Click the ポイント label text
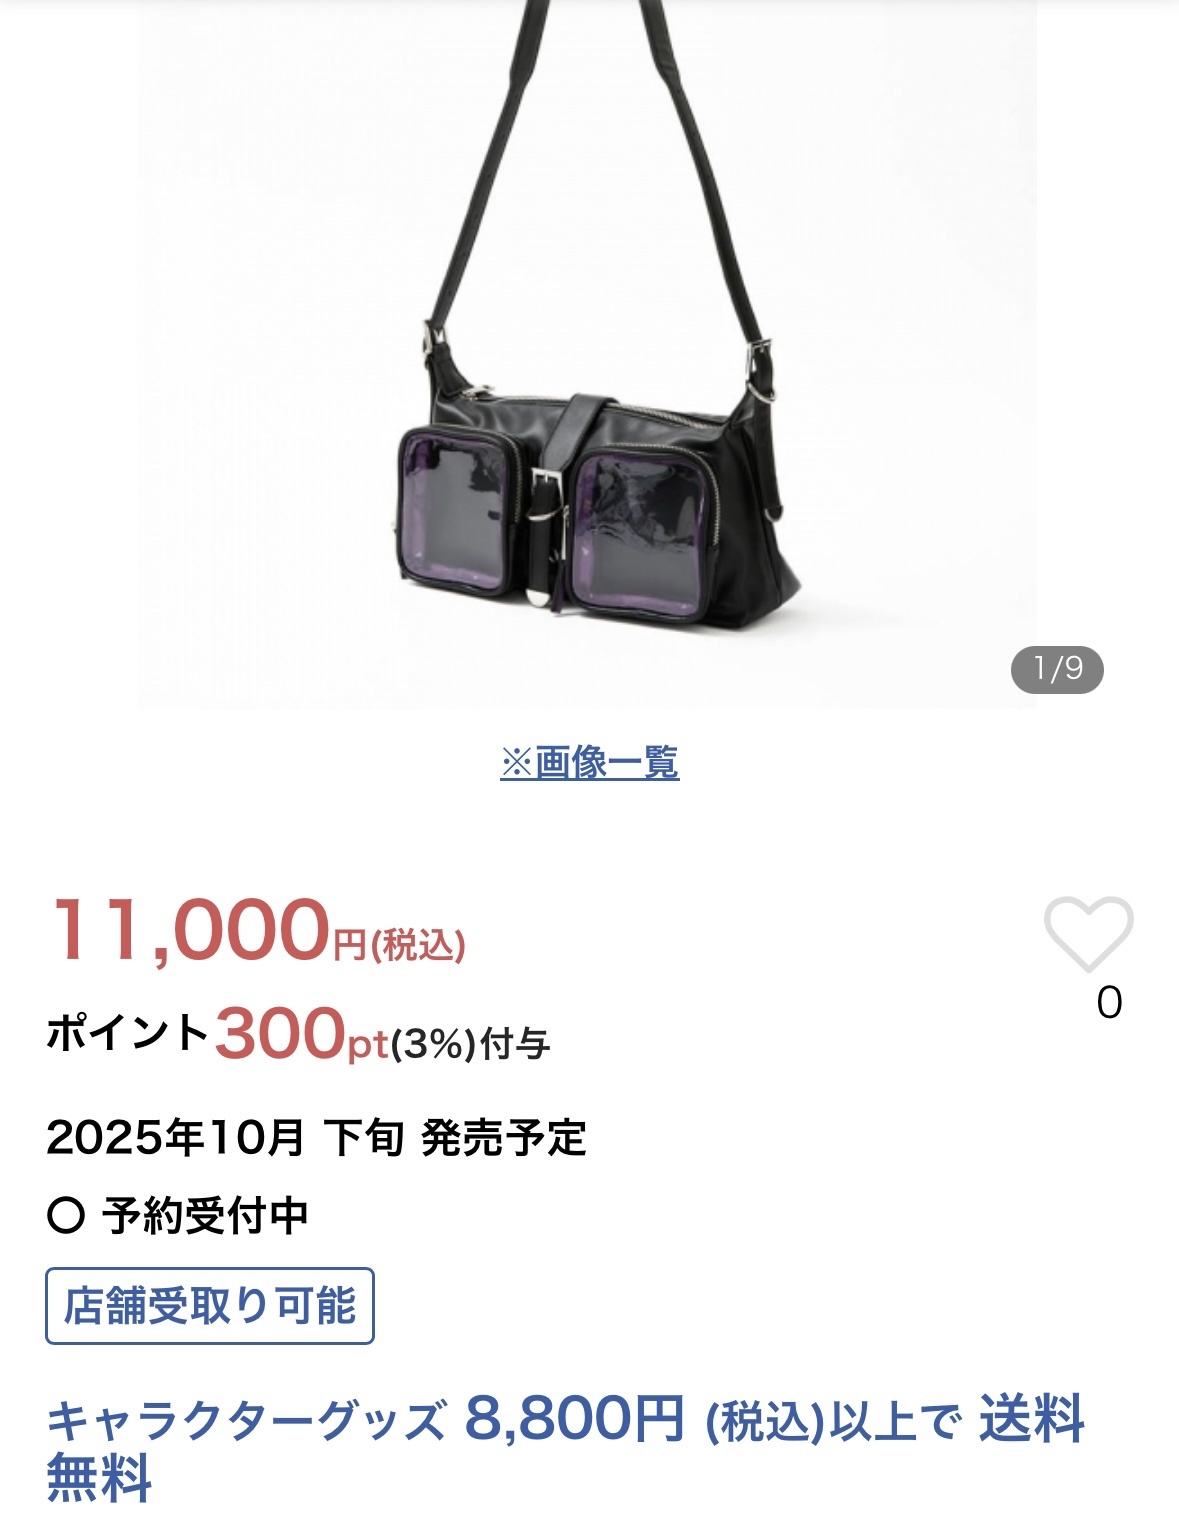 tap(128, 1033)
